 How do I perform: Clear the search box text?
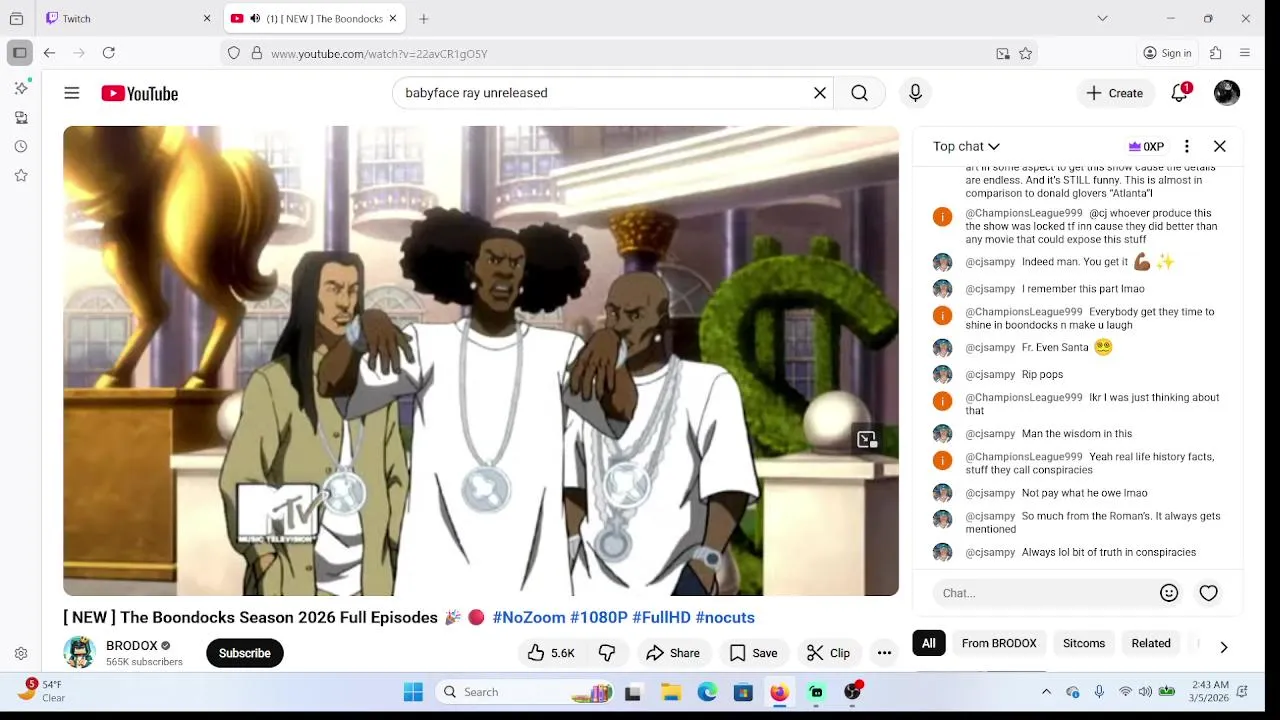click(x=820, y=93)
